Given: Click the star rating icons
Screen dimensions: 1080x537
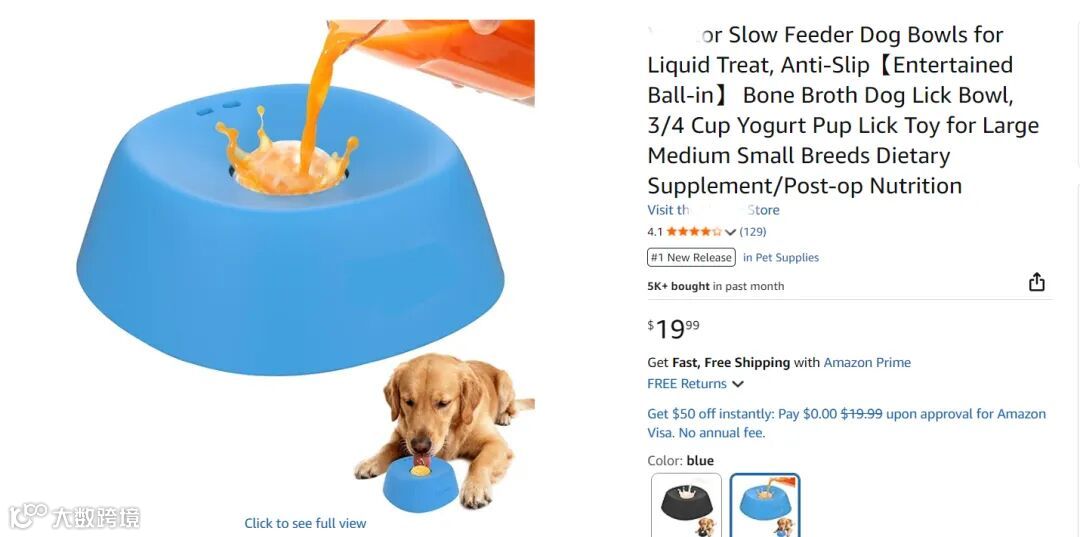Looking at the screenshot, I should click(x=694, y=232).
